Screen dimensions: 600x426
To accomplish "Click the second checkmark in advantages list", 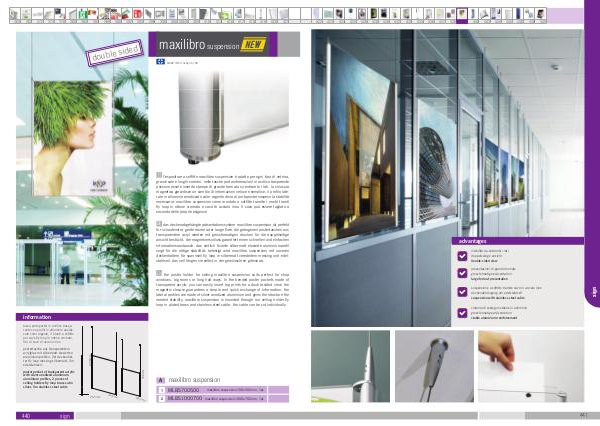I will click(462, 273).
